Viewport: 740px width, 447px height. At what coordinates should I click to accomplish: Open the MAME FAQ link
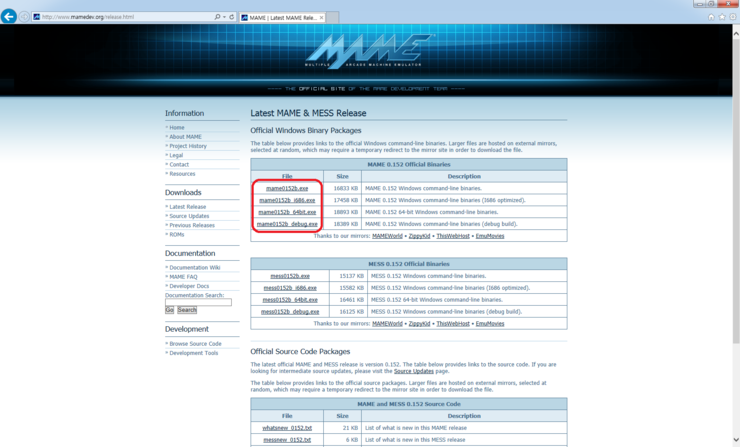pos(183,277)
